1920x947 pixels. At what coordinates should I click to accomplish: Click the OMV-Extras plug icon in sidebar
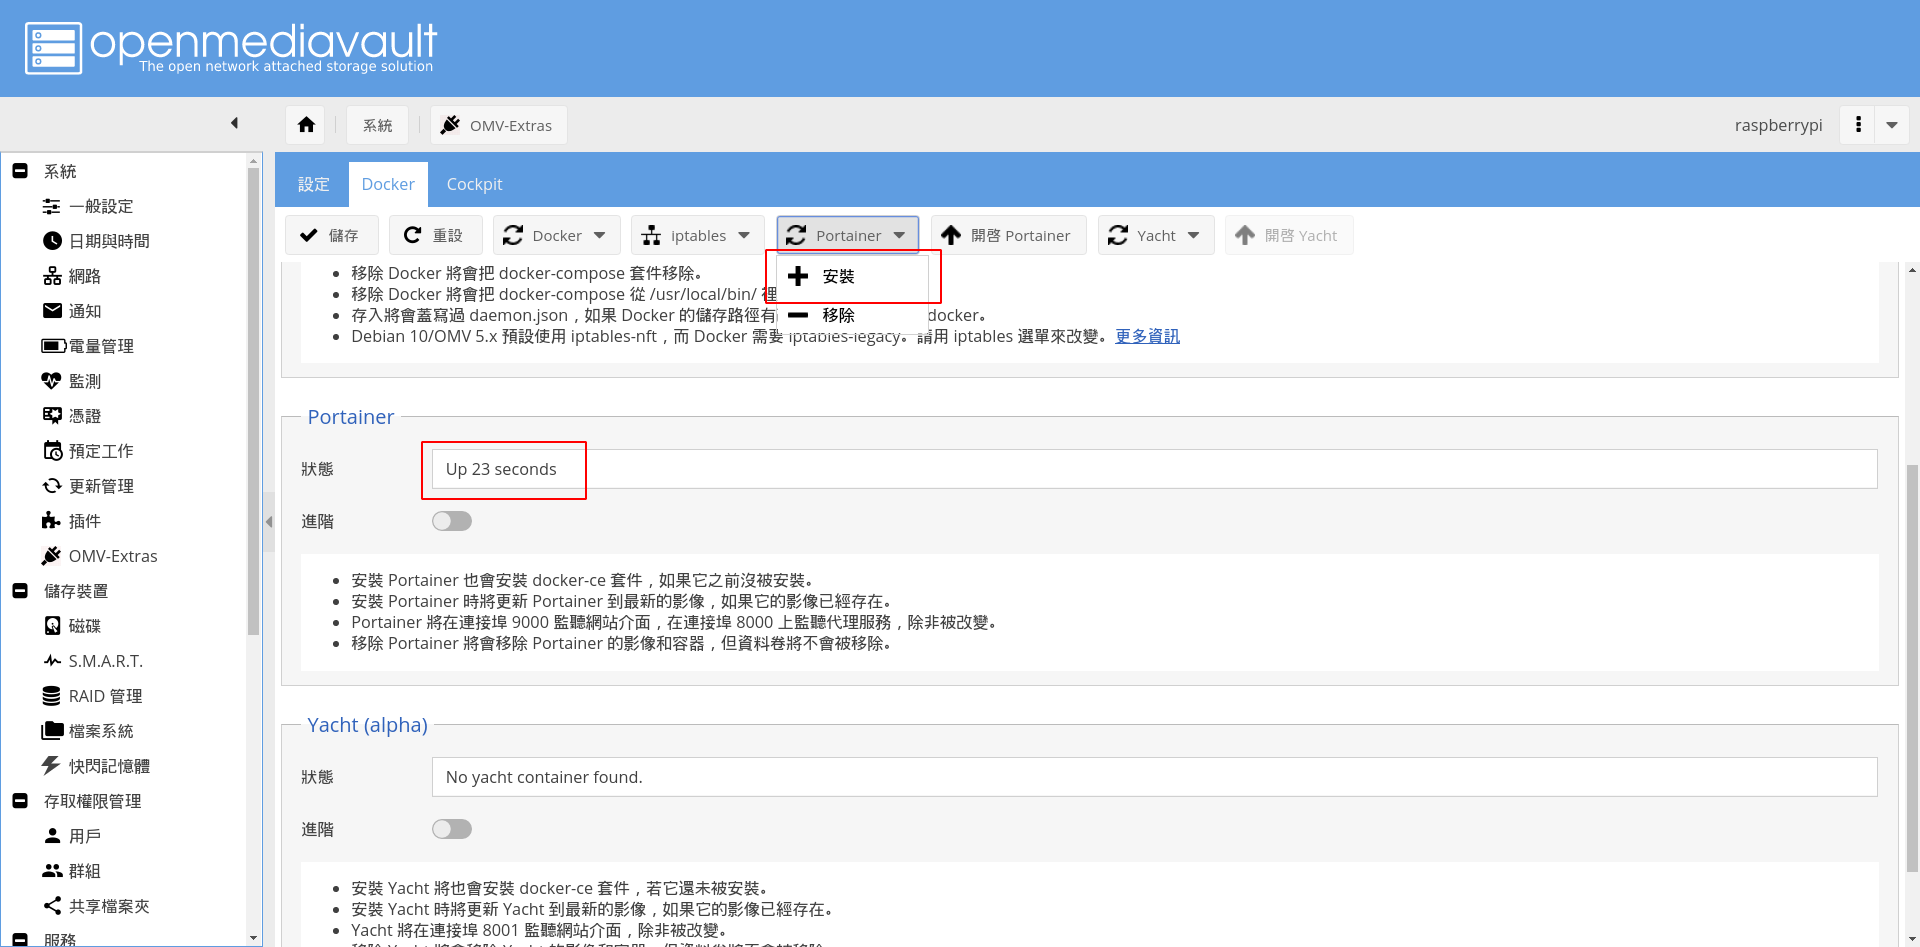52,556
